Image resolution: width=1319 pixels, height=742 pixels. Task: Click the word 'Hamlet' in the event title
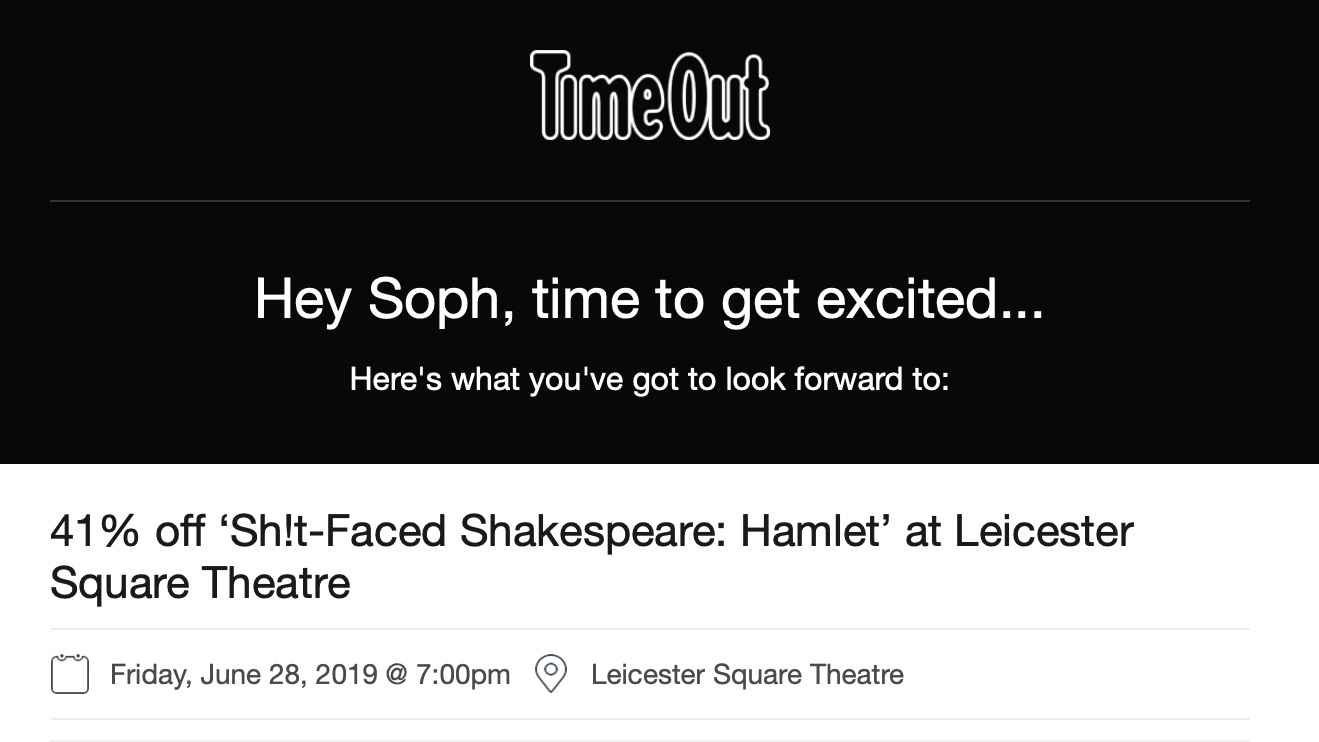(806, 531)
